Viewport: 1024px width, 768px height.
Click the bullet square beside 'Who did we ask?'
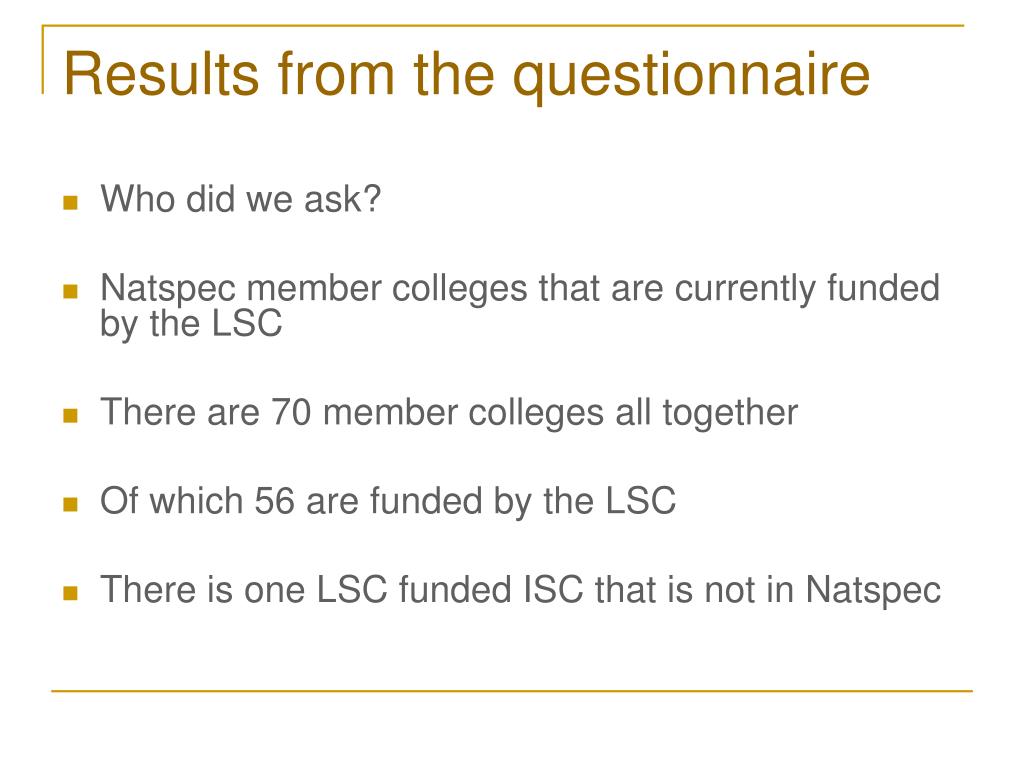[71, 202]
